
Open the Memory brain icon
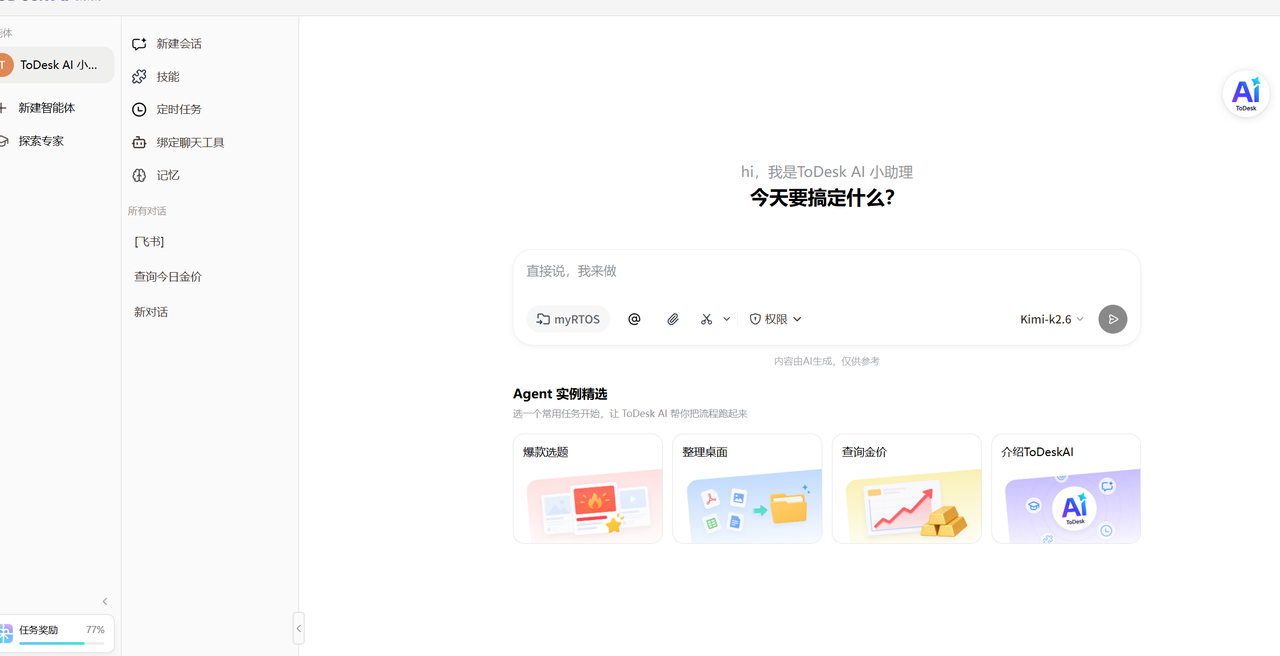(x=139, y=175)
